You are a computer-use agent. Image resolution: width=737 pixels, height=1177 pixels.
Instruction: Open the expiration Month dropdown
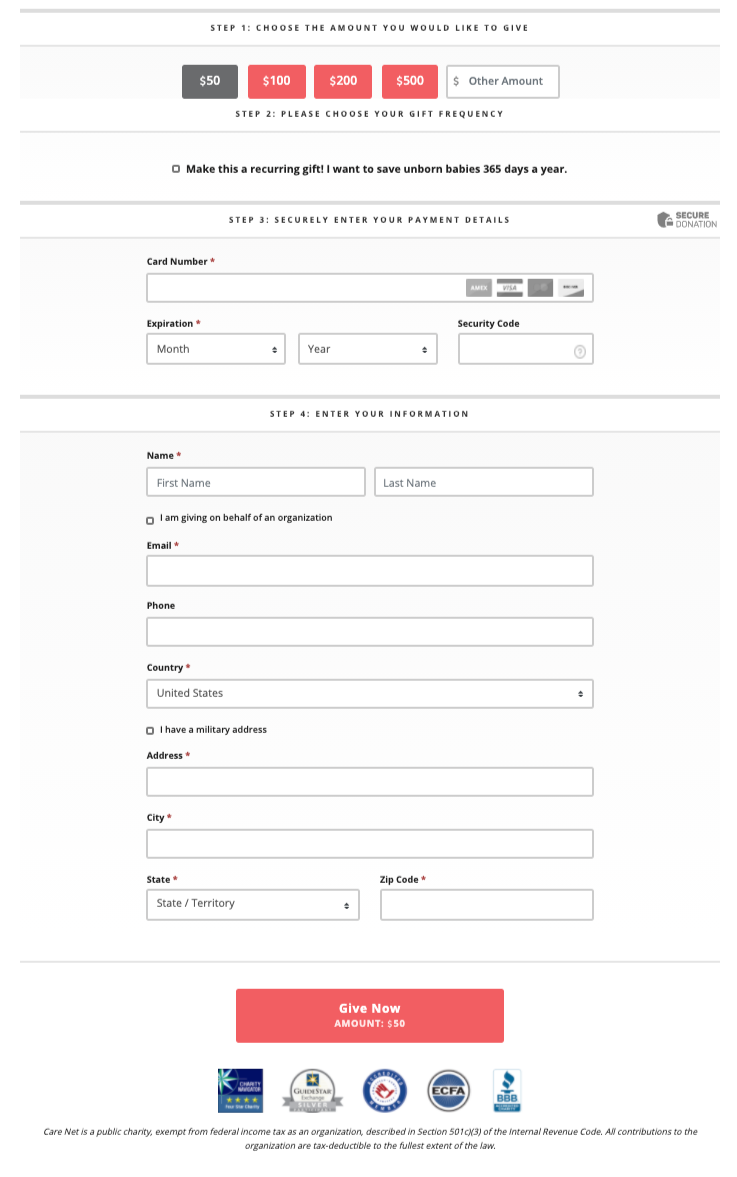(216, 349)
